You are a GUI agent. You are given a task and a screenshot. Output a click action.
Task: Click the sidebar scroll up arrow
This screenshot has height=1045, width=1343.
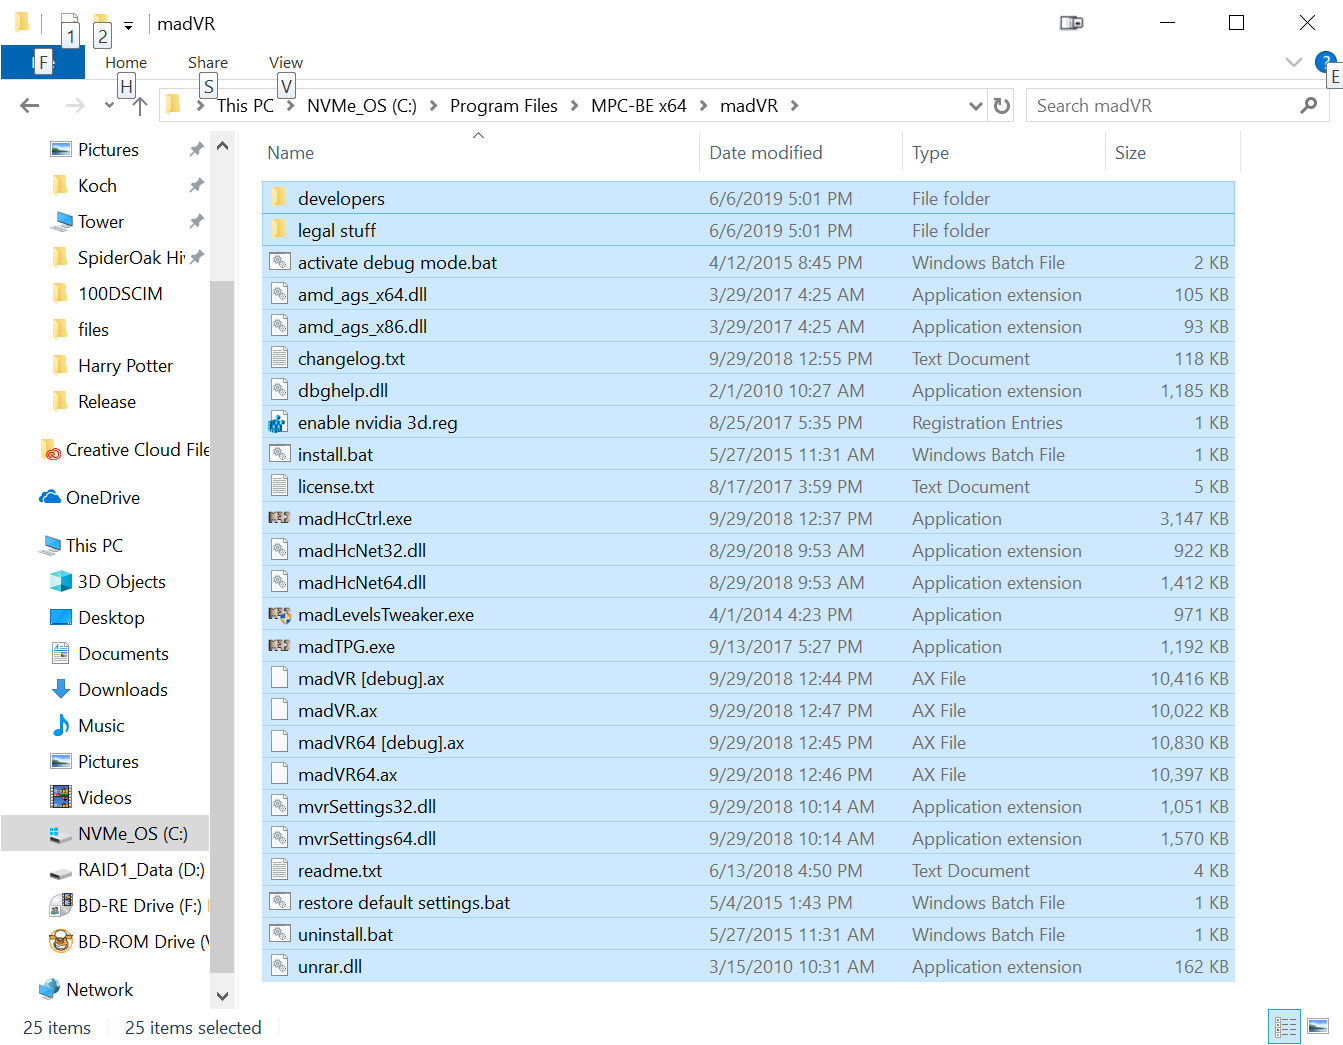[x=222, y=147]
